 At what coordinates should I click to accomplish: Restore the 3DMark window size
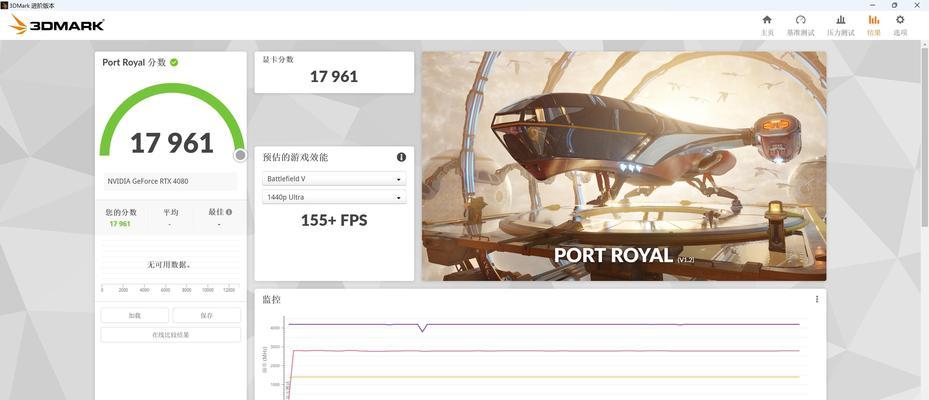click(894, 5)
